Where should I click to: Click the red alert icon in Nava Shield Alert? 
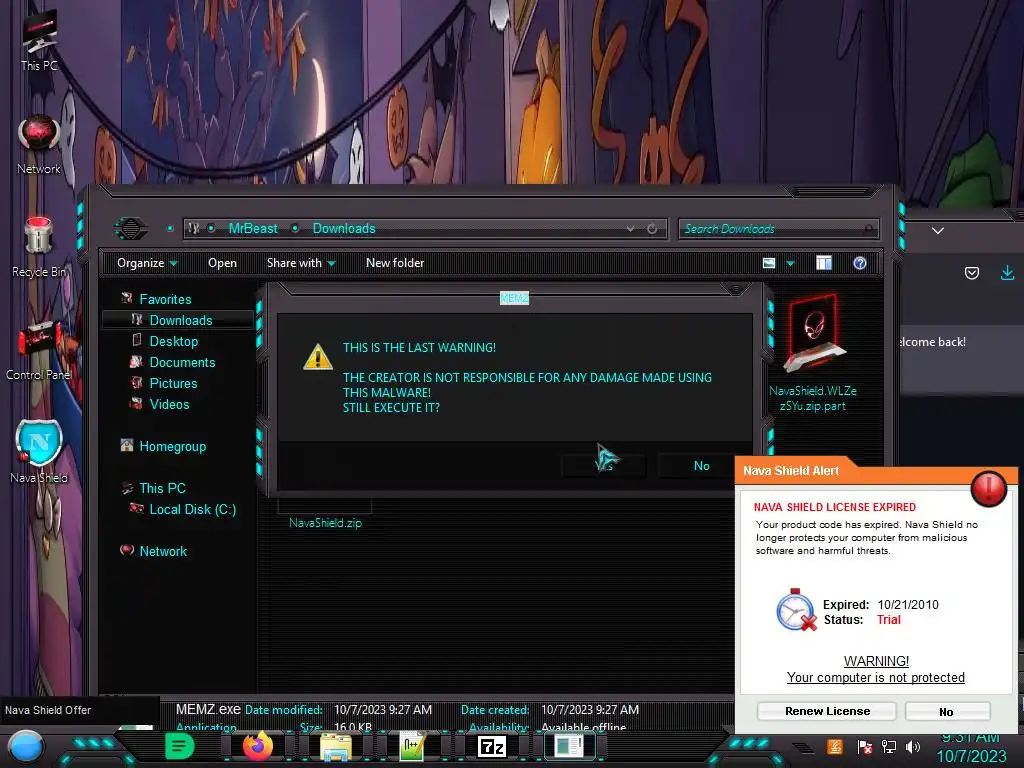click(x=988, y=488)
